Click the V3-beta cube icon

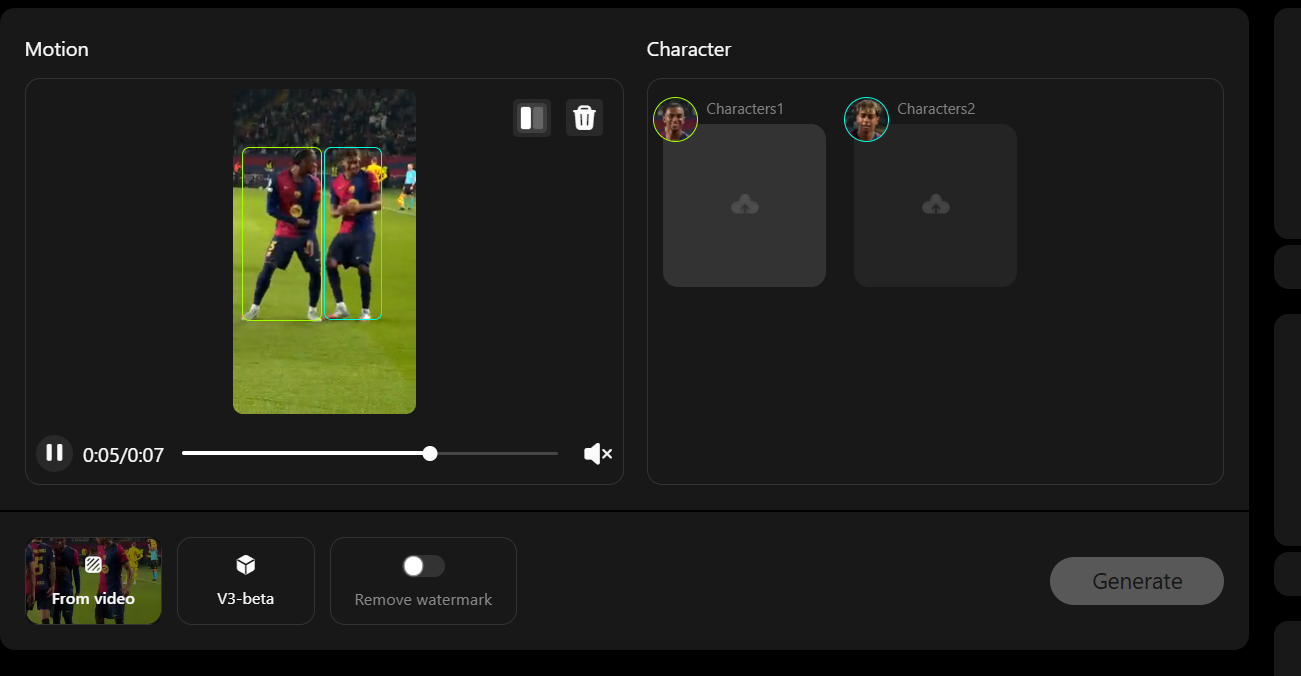click(x=246, y=566)
